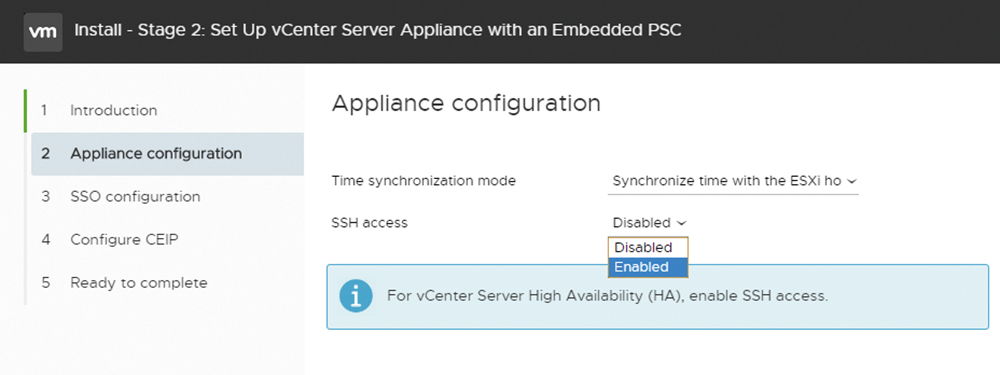Click the chevron next to Disabled
This screenshot has height=375, width=1000.
click(681, 223)
